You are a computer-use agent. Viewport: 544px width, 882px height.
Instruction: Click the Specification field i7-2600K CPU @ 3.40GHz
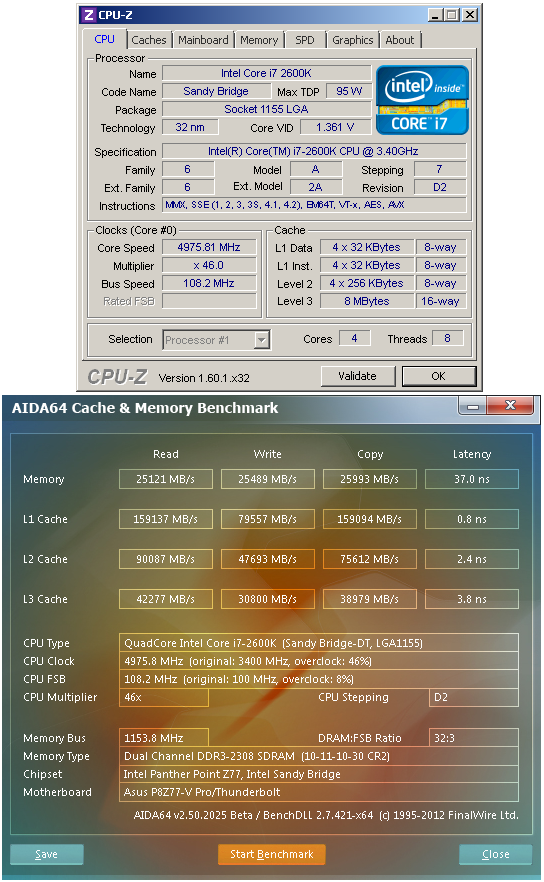(x=314, y=151)
